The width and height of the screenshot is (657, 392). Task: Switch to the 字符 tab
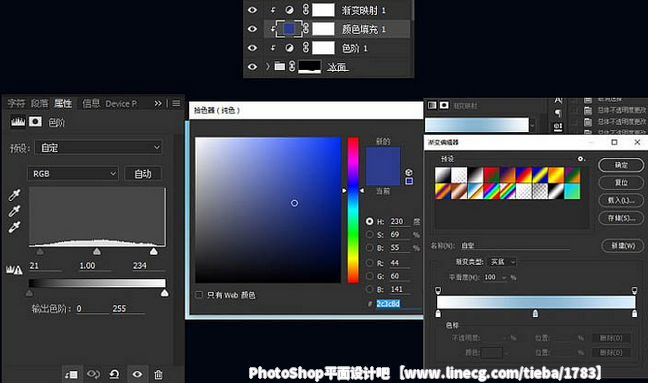16,103
